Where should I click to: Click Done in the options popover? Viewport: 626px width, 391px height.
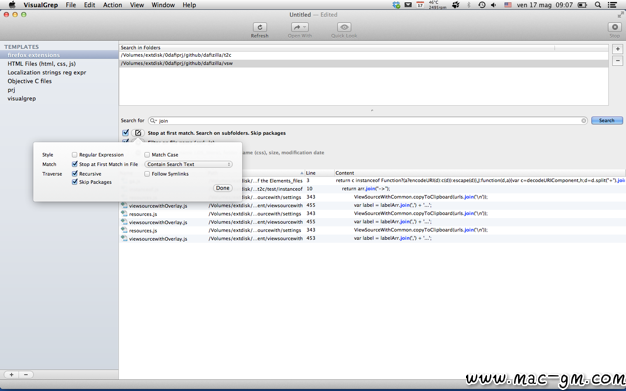(x=223, y=188)
